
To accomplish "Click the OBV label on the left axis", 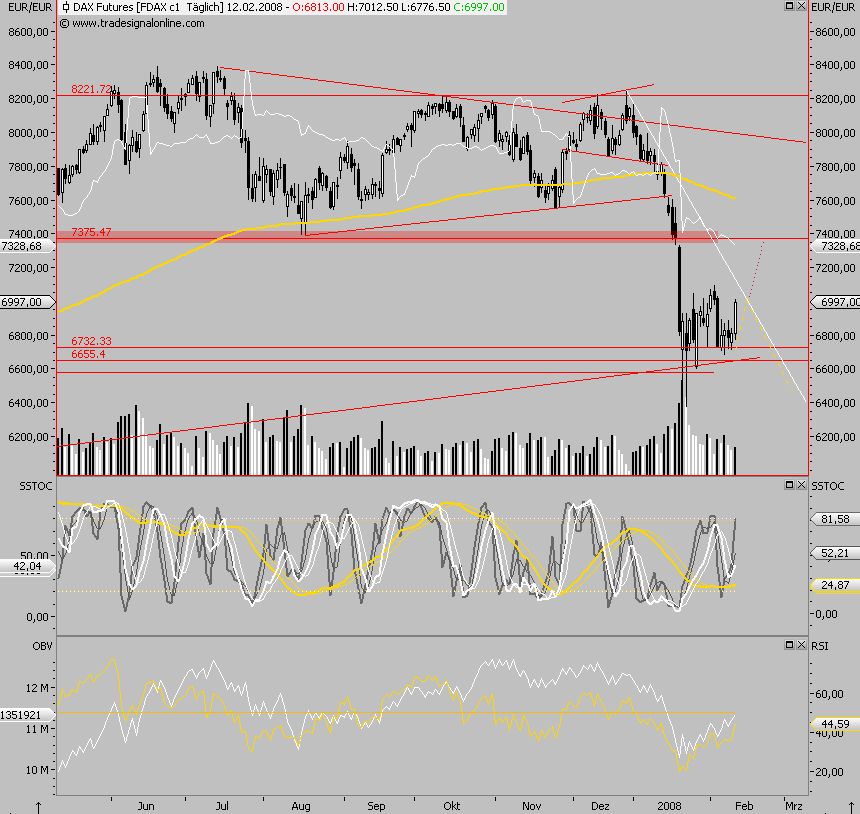I will click(42, 646).
